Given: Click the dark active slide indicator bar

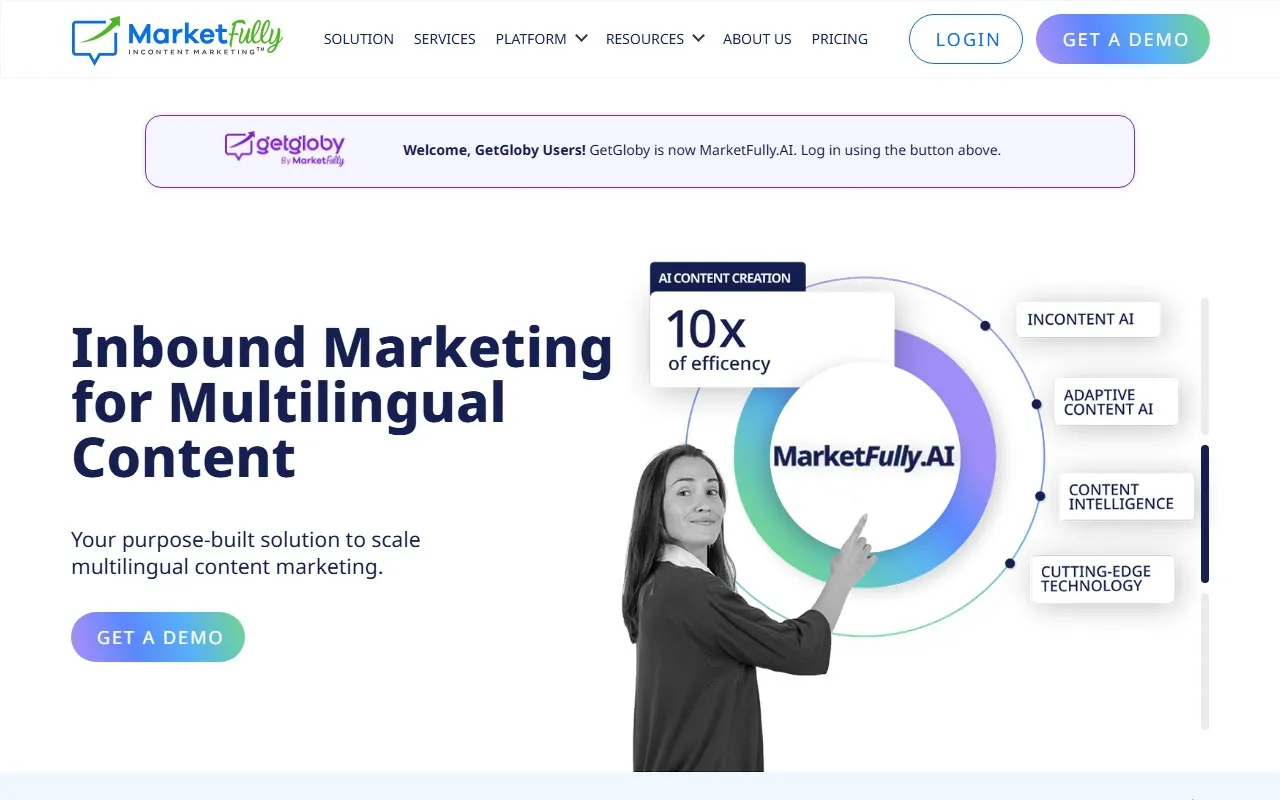Looking at the screenshot, I should coord(1205,514).
